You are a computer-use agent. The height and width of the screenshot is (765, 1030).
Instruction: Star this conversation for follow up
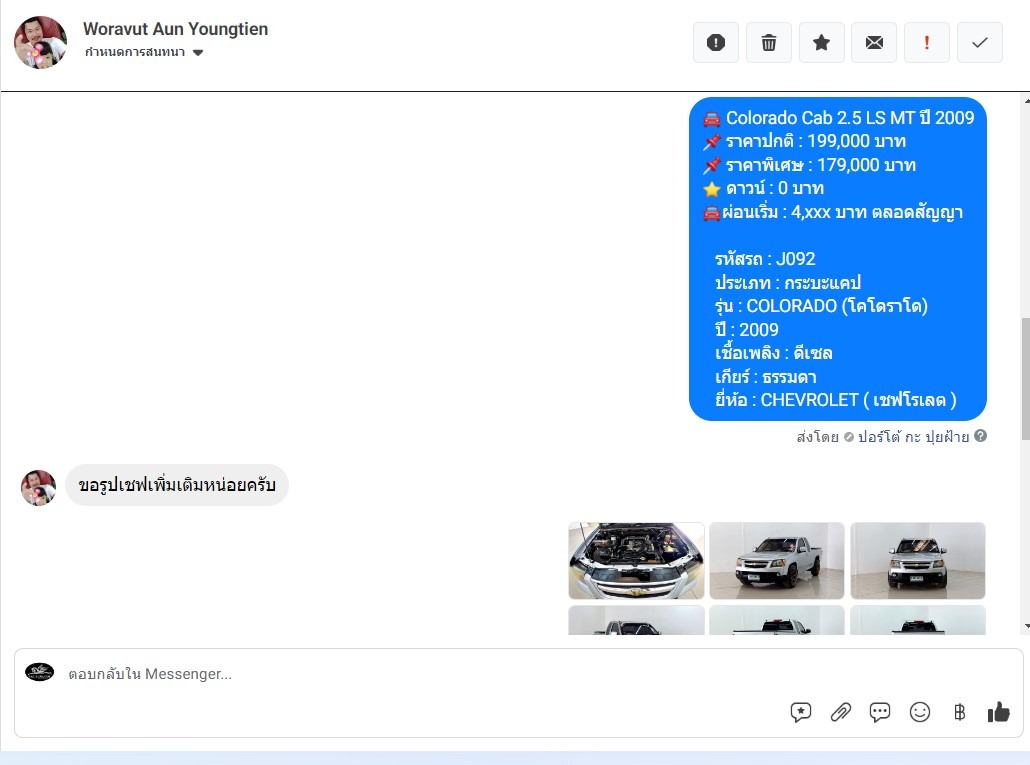click(x=821, y=43)
